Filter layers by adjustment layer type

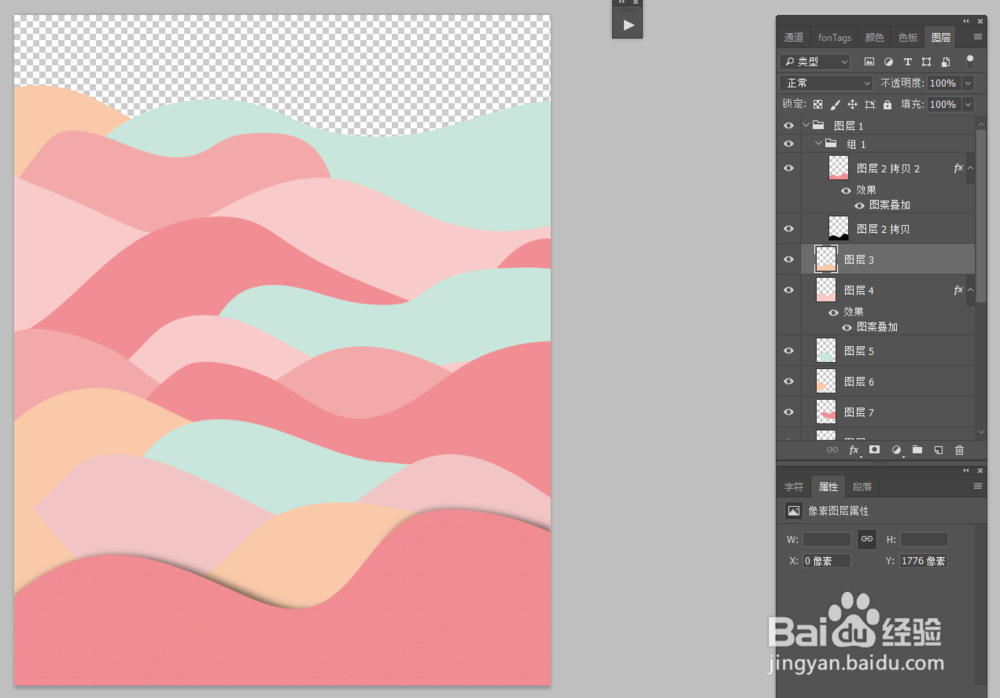pos(888,62)
